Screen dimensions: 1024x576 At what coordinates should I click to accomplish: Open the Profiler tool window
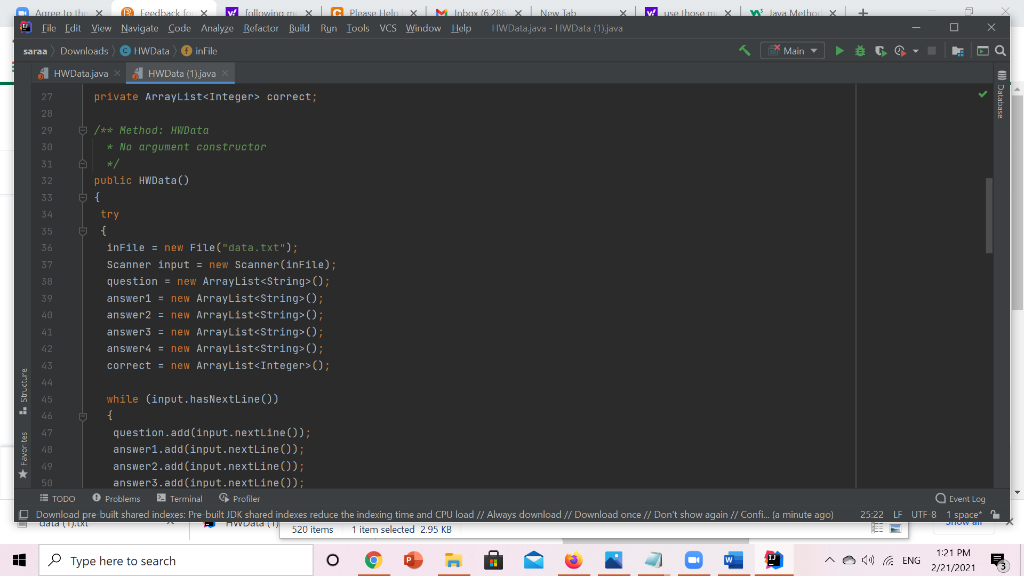point(240,498)
